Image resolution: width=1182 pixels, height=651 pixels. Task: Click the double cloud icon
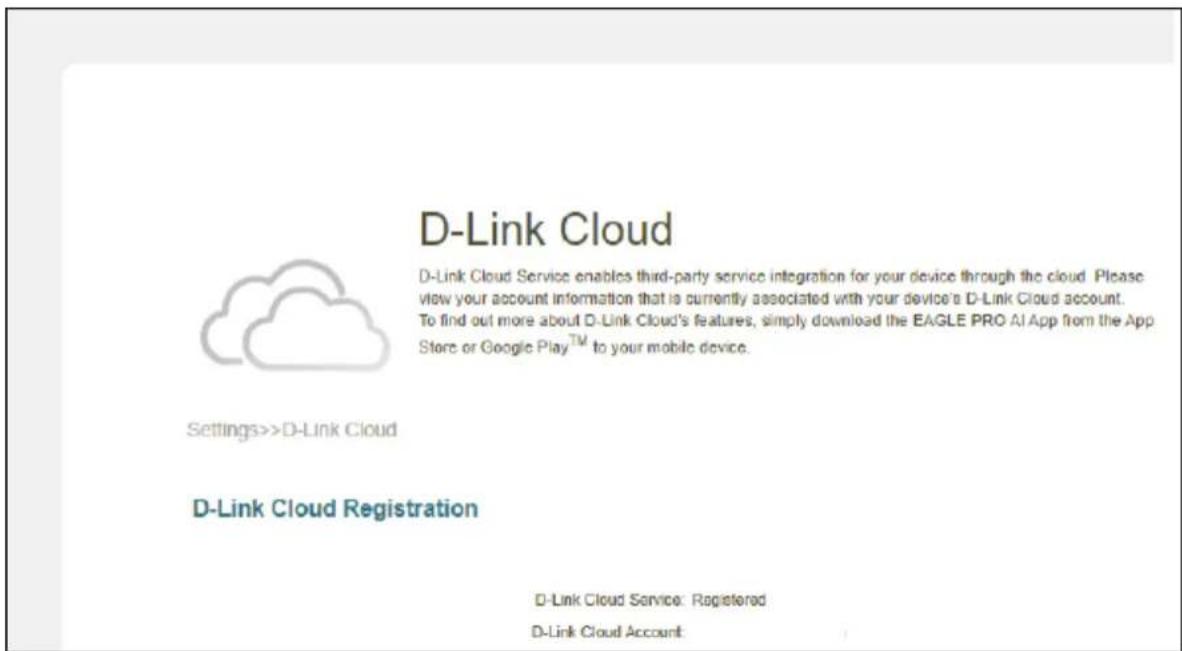(294, 315)
